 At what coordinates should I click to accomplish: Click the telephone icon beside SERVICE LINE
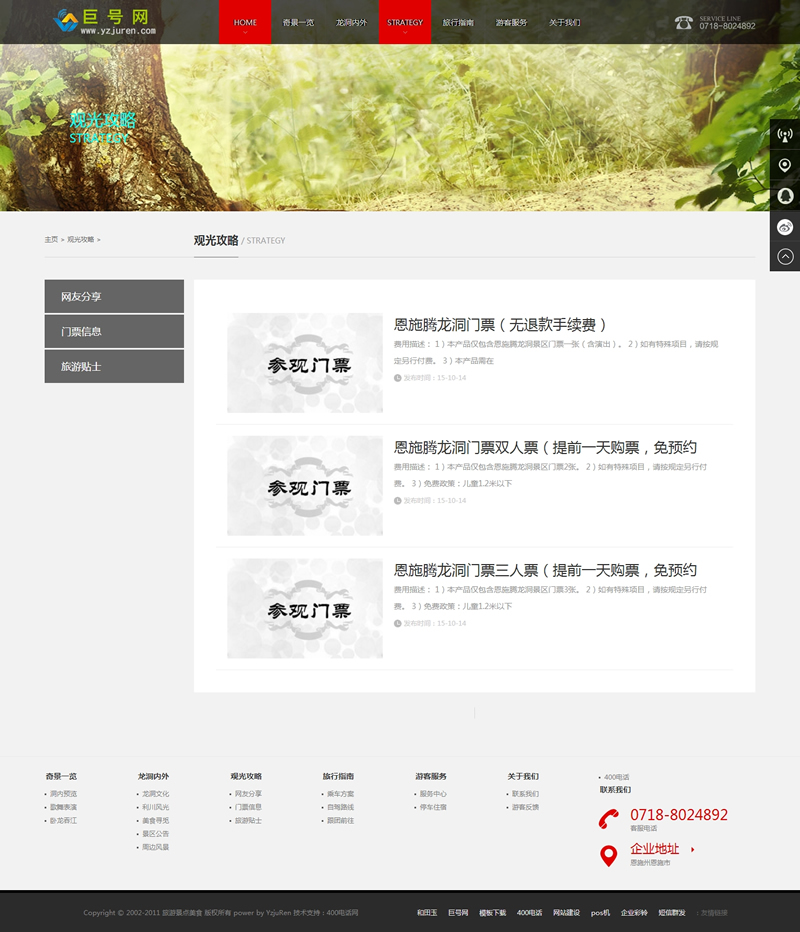(684, 22)
